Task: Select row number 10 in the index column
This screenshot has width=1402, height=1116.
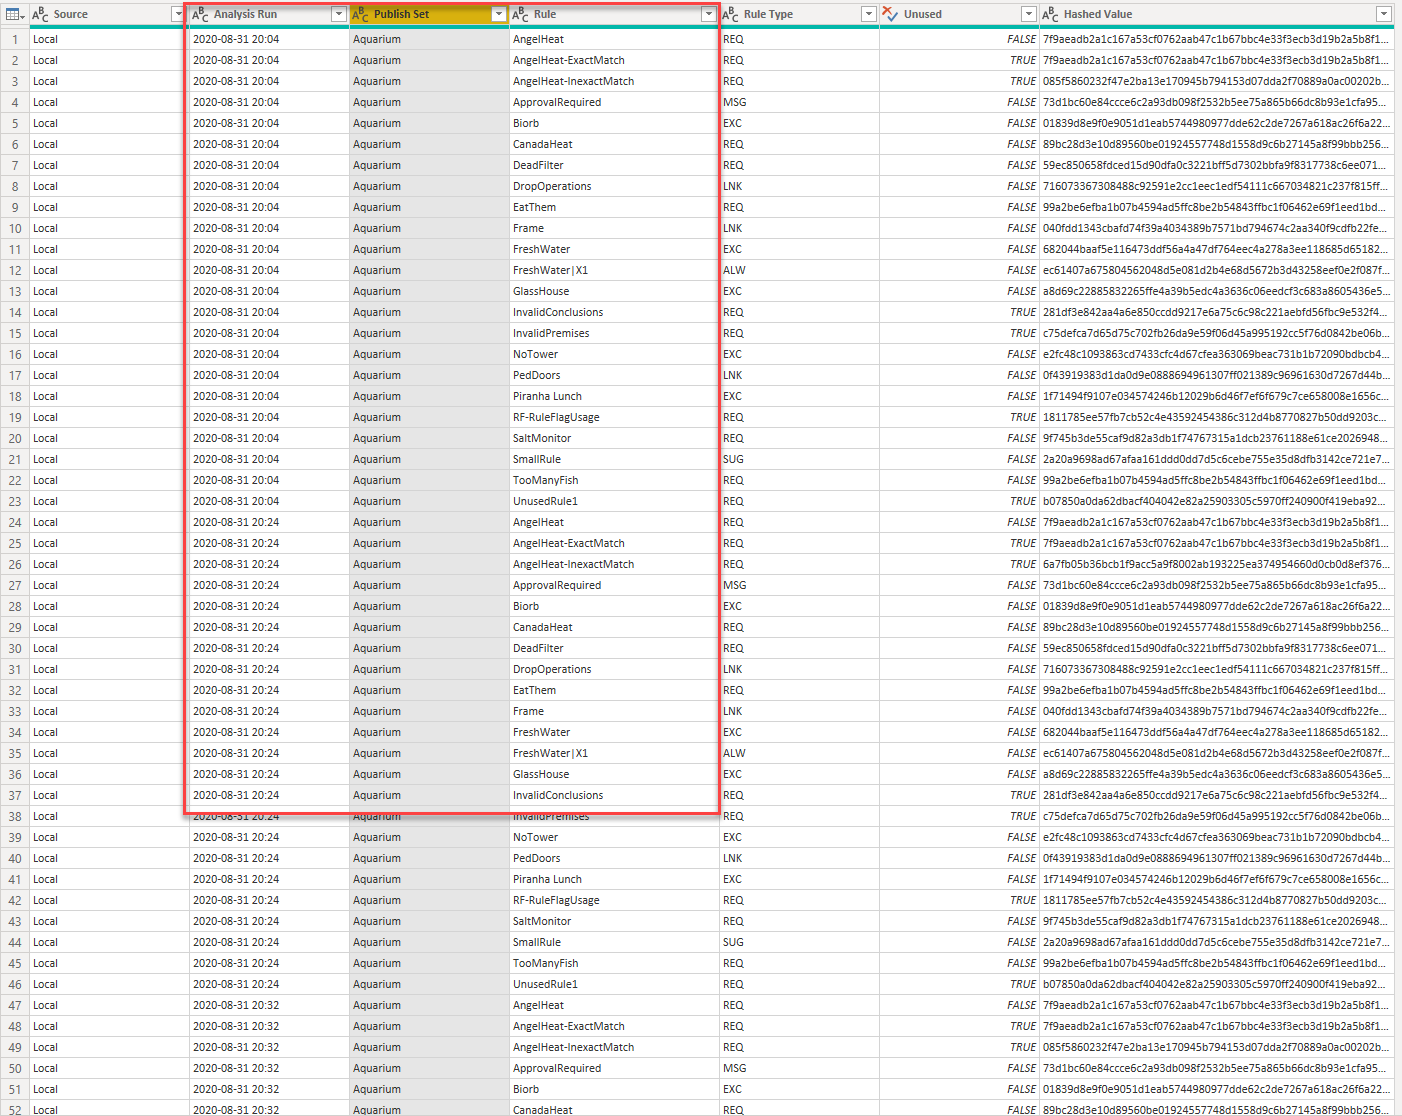Action: (15, 228)
